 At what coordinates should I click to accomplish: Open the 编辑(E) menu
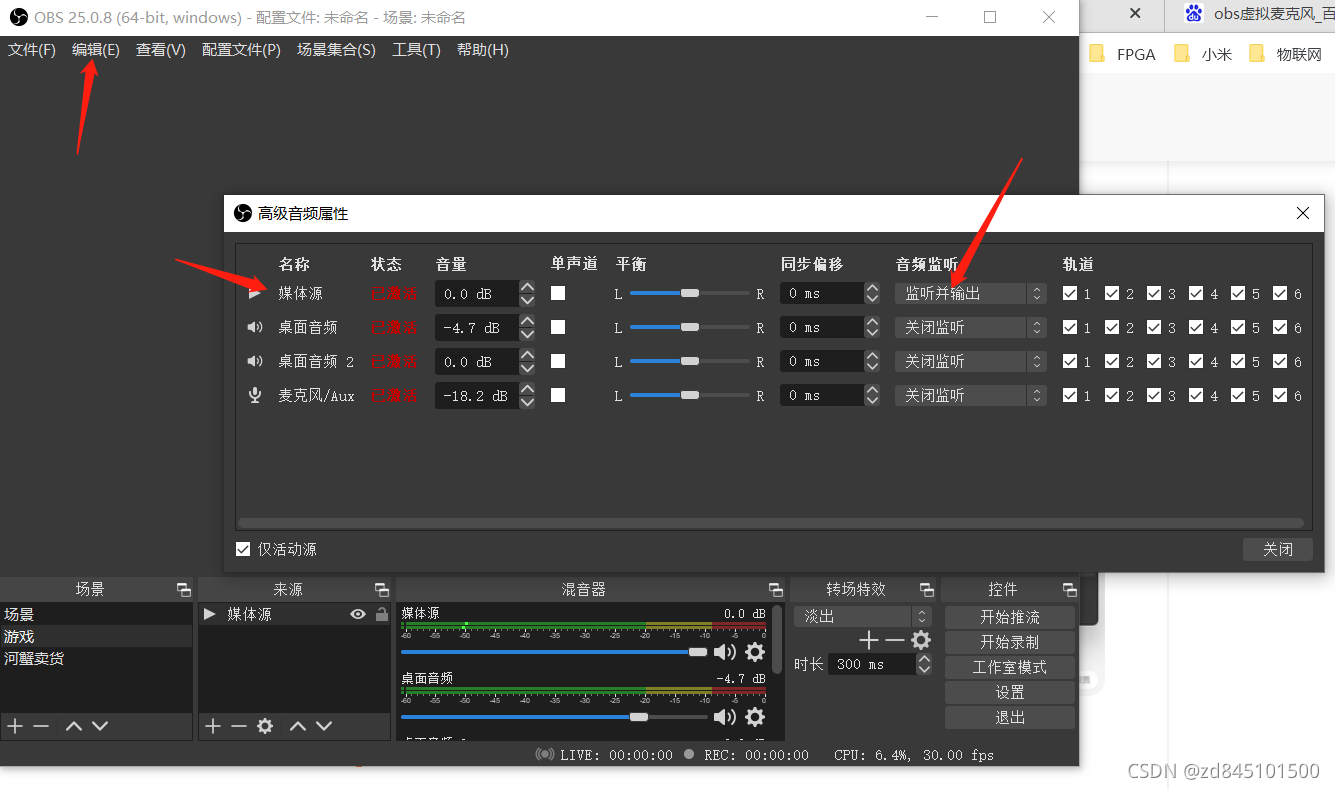[x=96, y=50]
